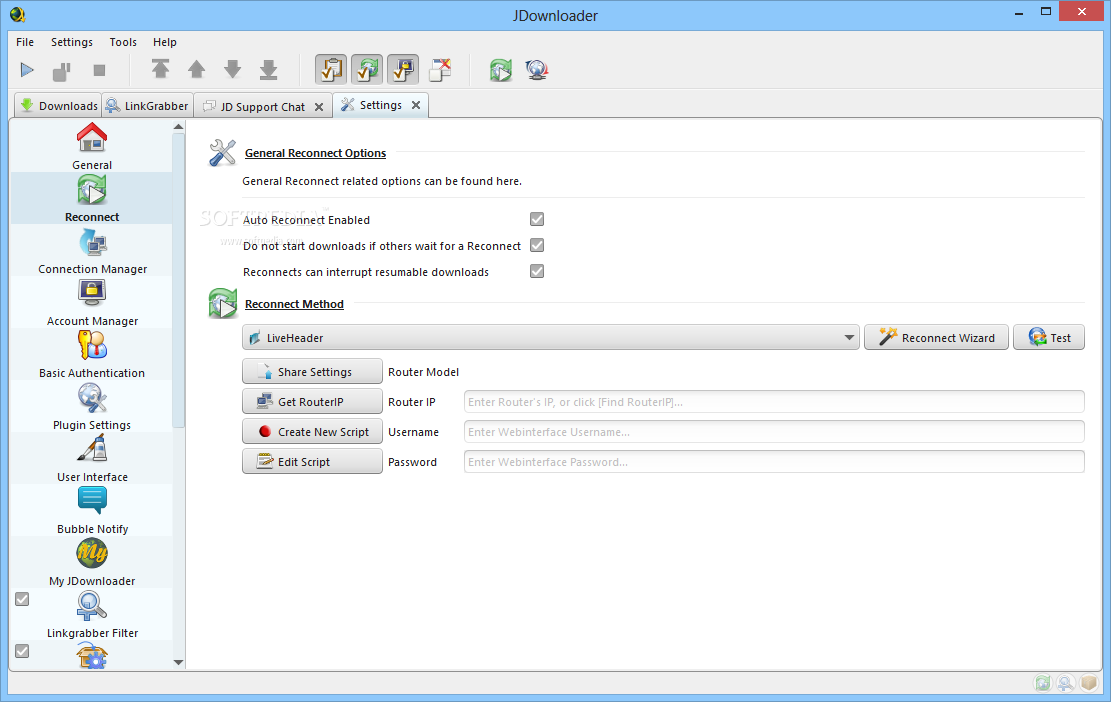
Task: Toggle Linkgrabber Filter enable checkbox
Action: coord(22,599)
